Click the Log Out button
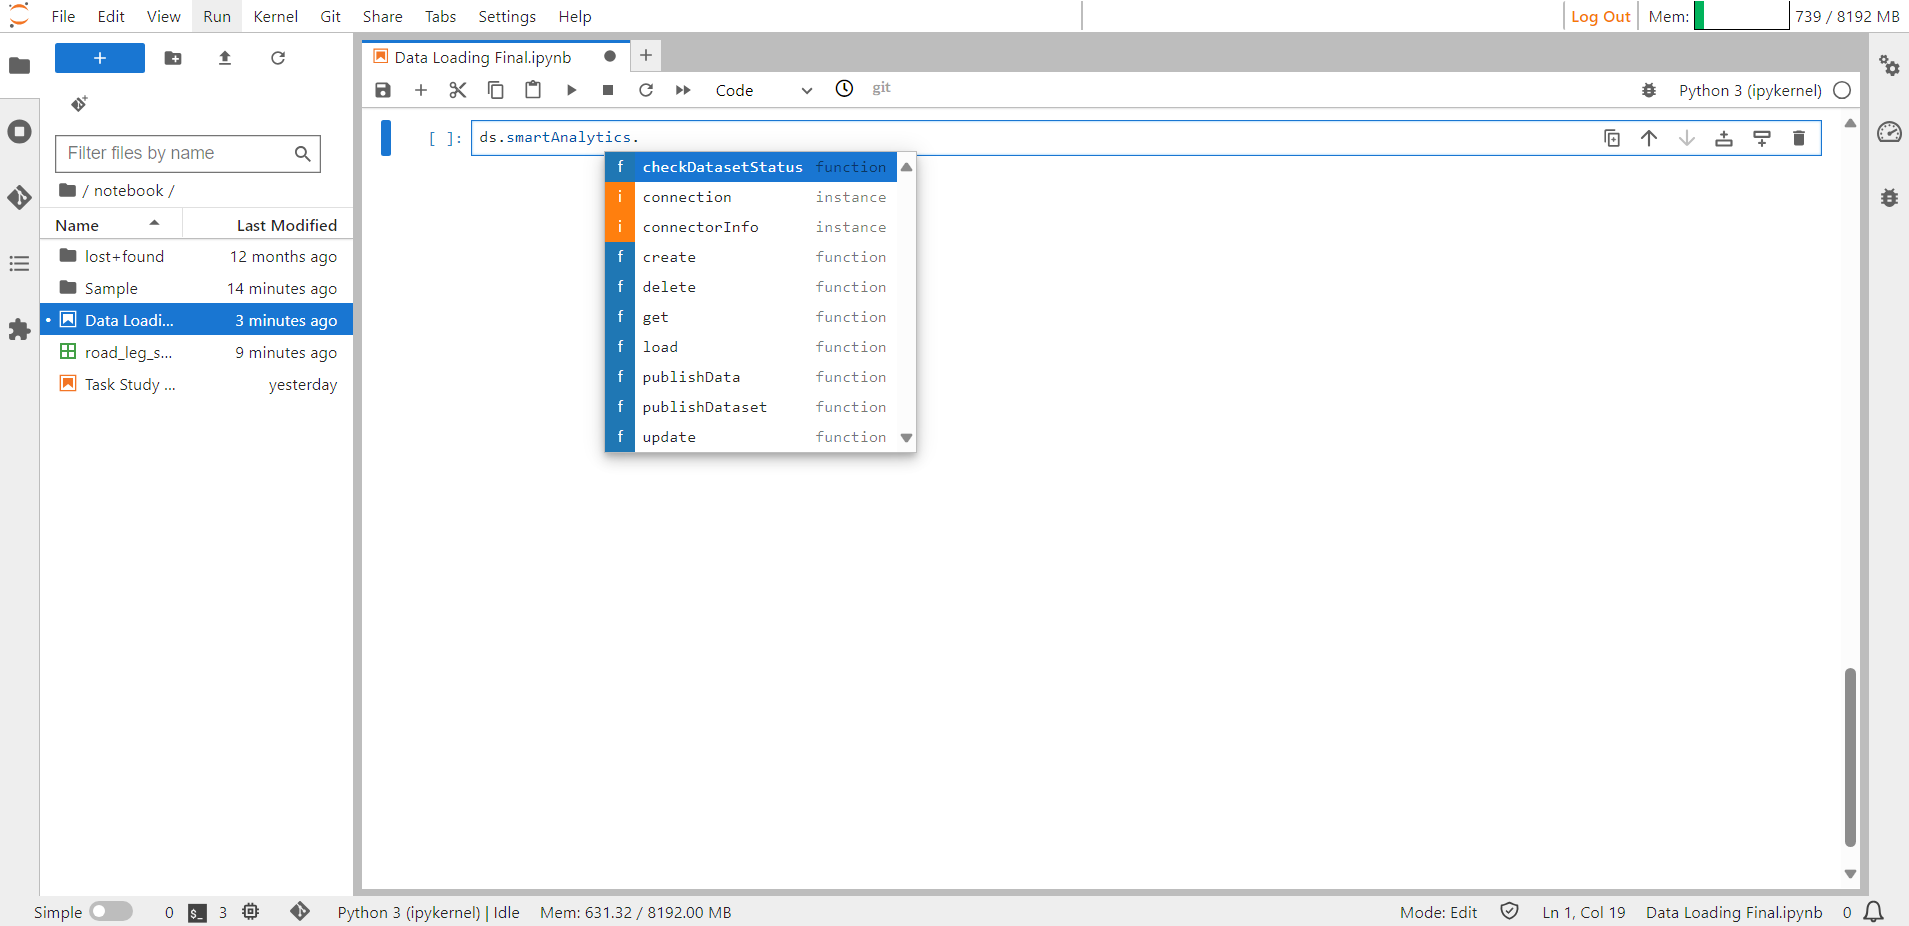This screenshot has height=926, width=1909. pos(1599,16)
